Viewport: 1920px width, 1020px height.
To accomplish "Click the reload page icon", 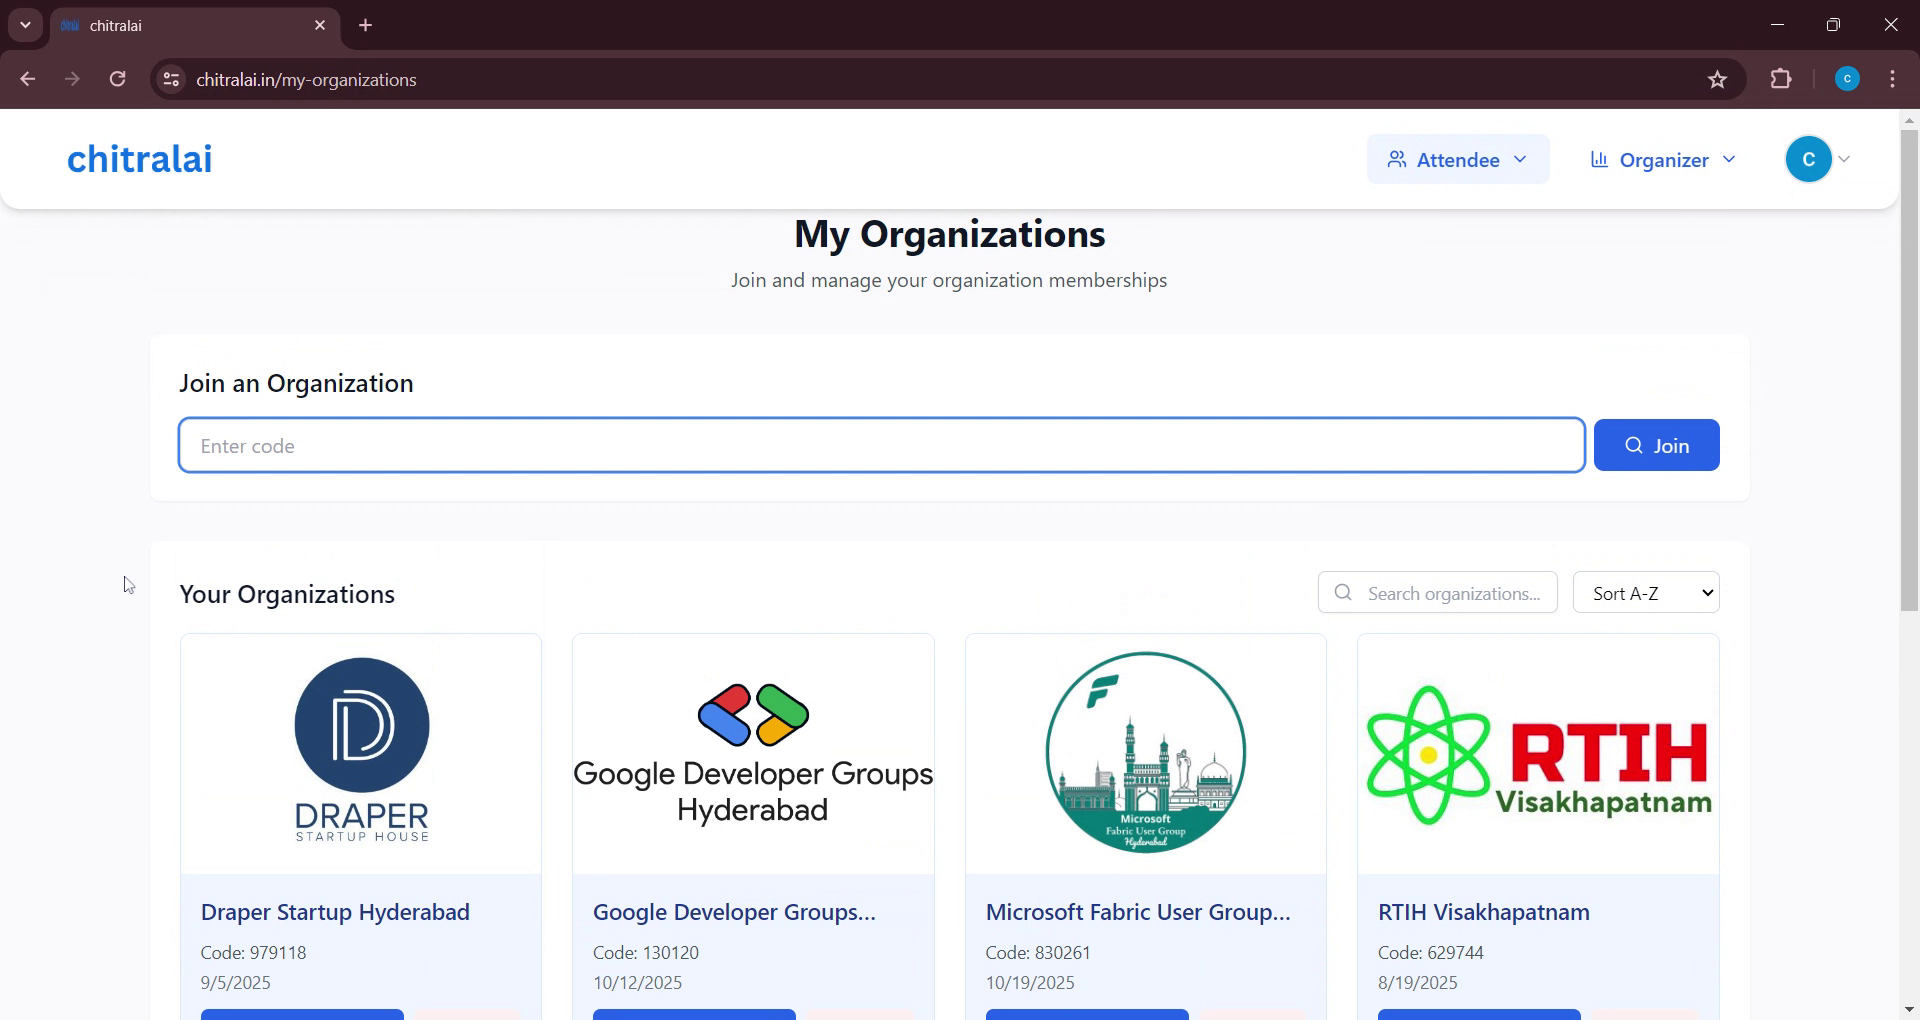I will [x=117, y=79].
